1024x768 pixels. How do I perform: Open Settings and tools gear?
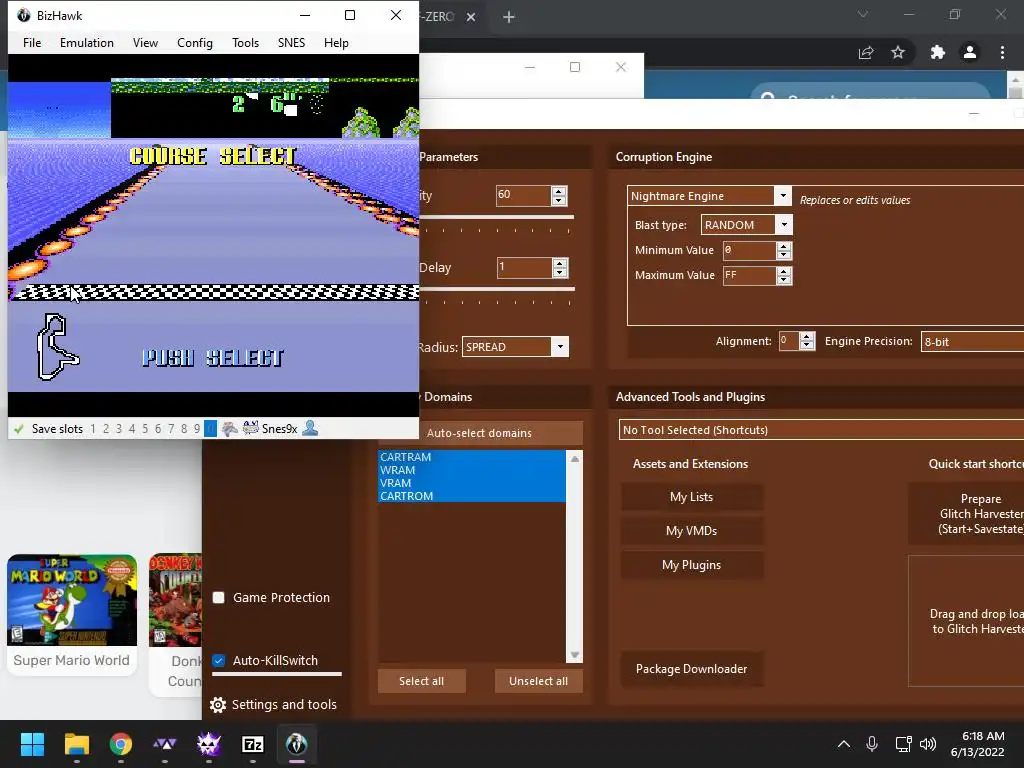[217, 705]
